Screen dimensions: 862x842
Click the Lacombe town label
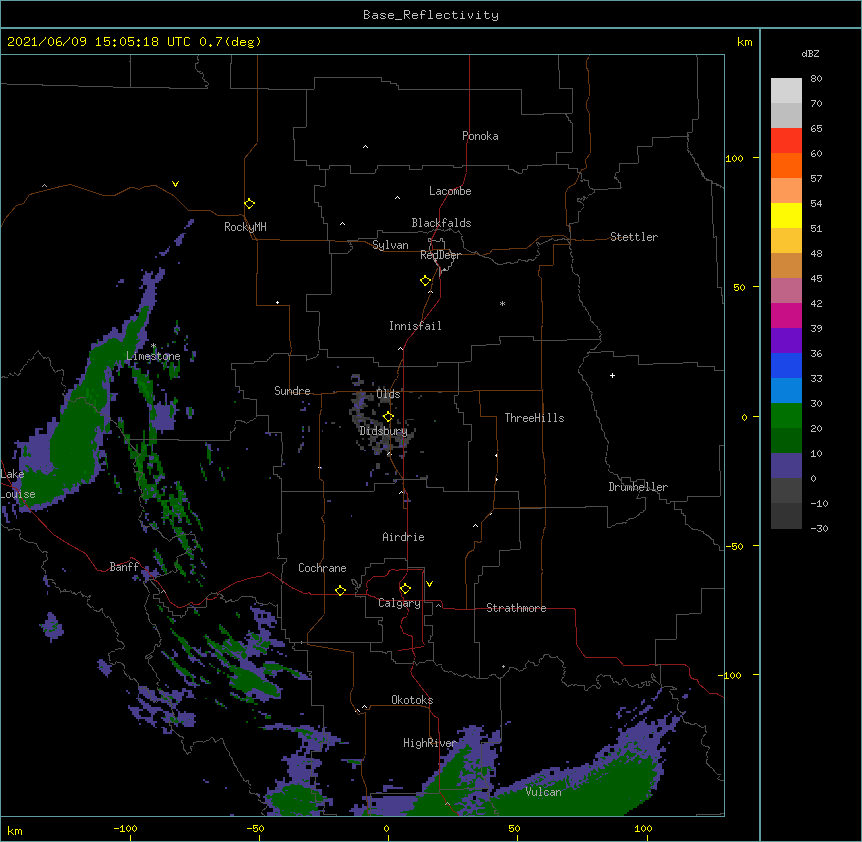[450, 191]
